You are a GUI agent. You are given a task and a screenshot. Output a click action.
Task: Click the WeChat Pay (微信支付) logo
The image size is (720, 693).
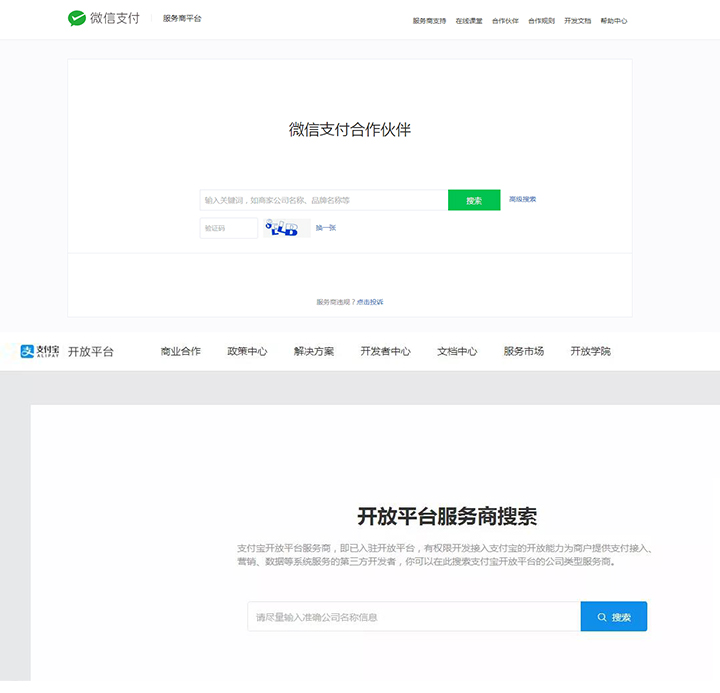pyautogui.click(x=104, y=18)
